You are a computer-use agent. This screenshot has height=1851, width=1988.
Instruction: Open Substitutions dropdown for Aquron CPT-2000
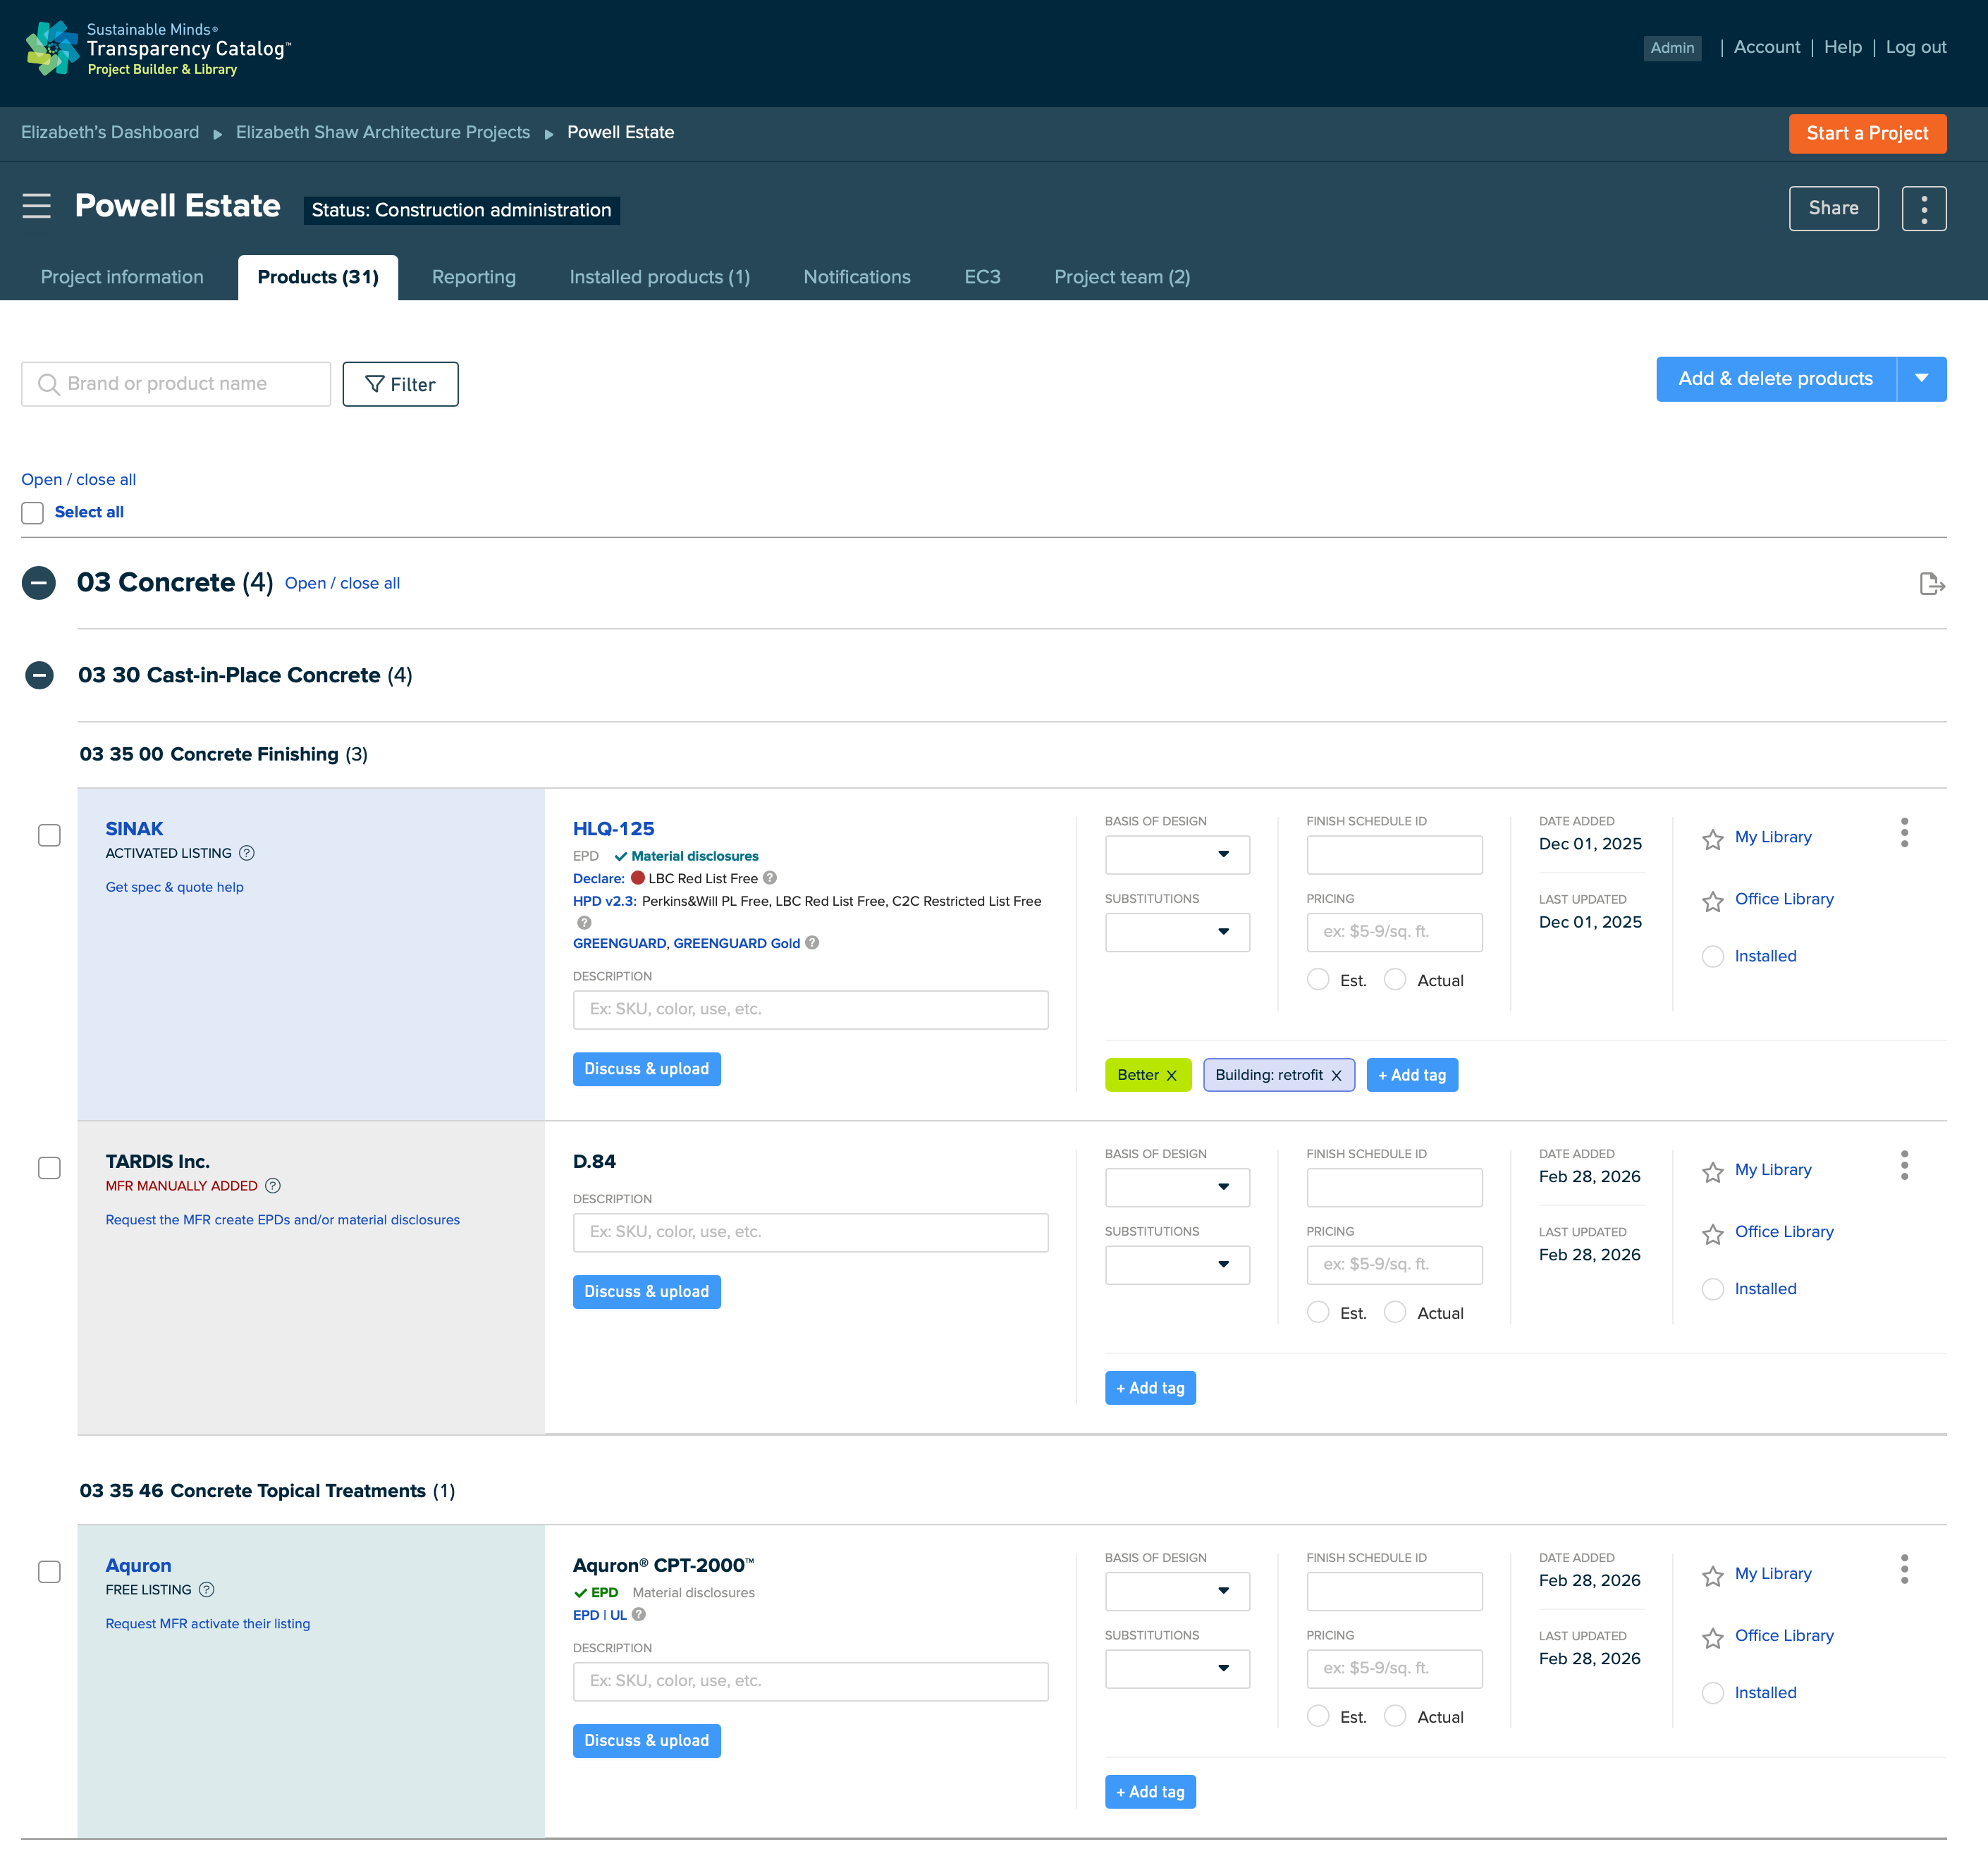(1177, 1669)
